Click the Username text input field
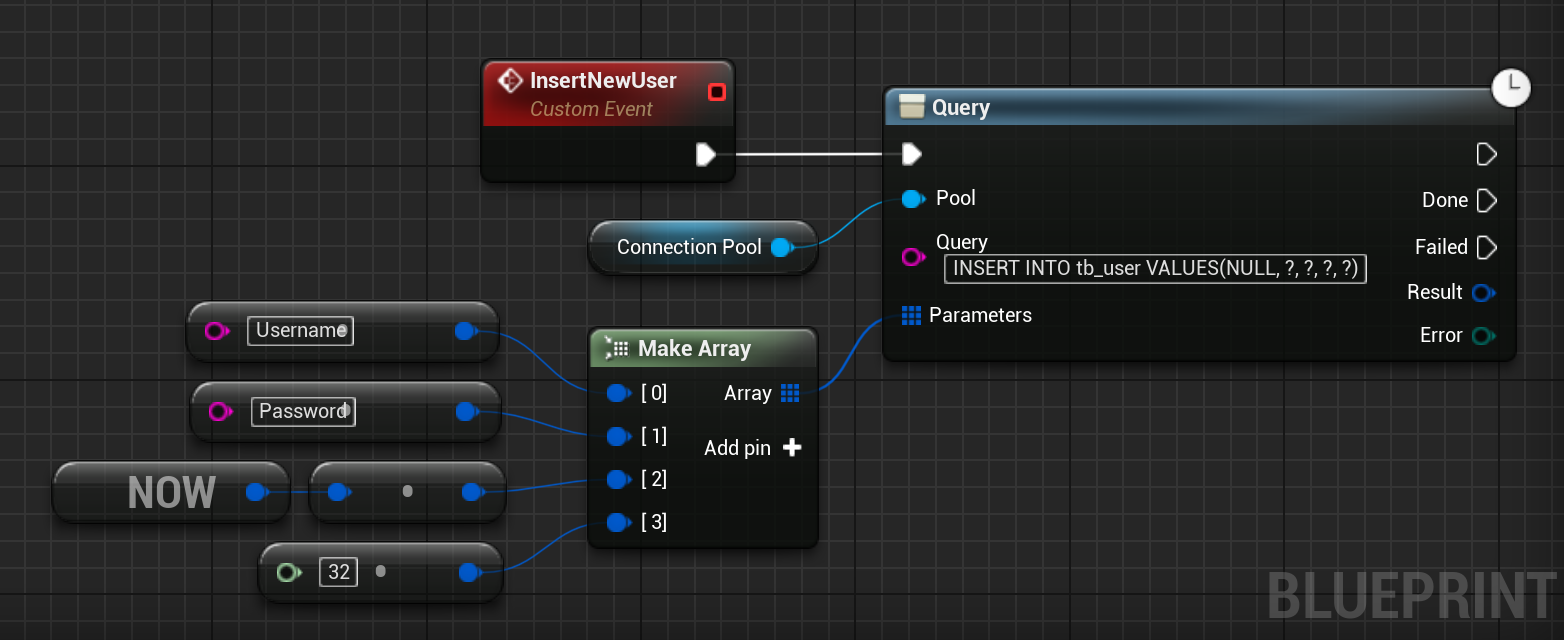Image resolution: width=1564 pixels, height=640 pixels. click(300, 330)
